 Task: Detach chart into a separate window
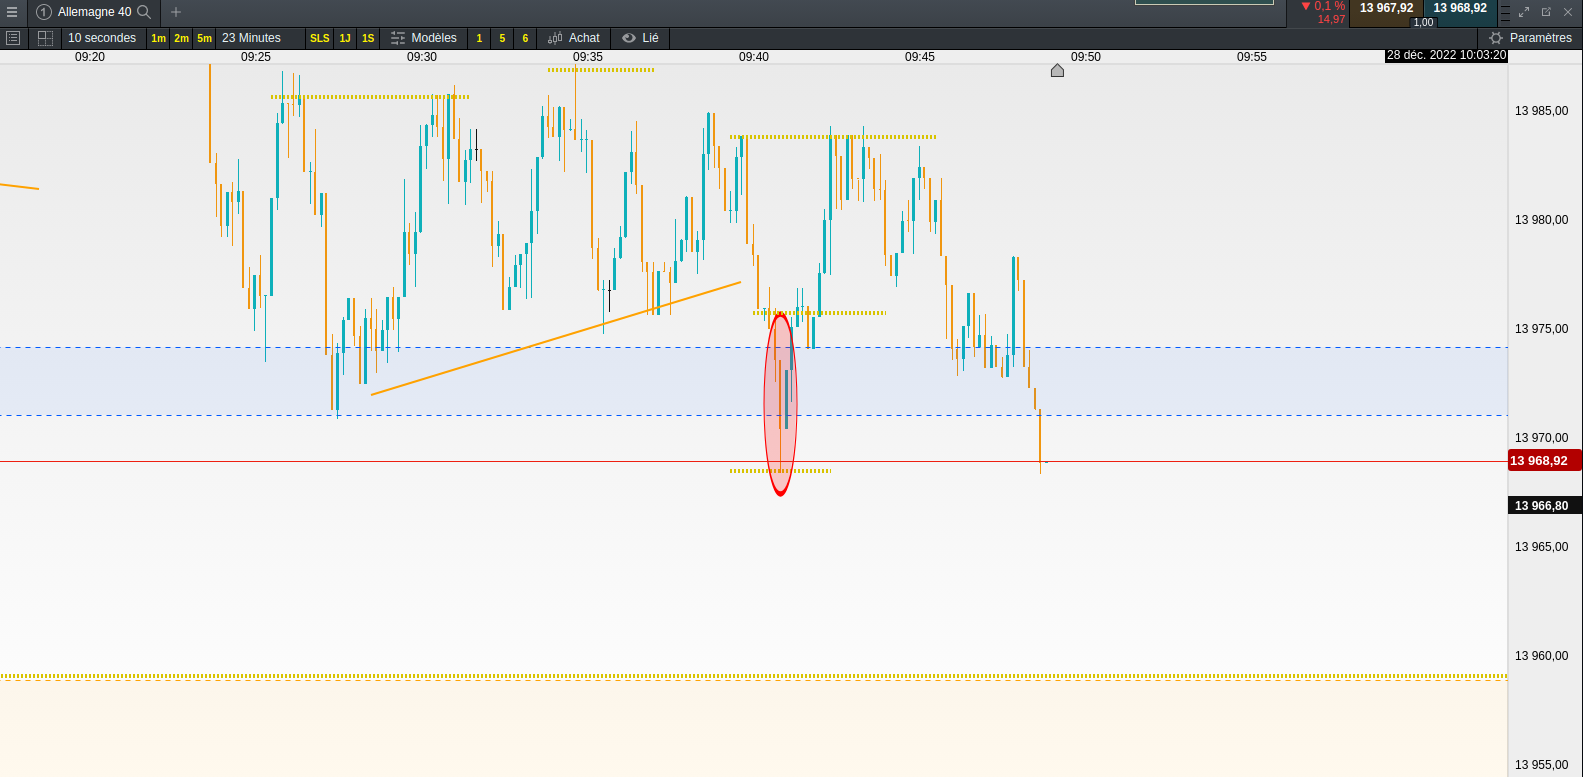tap(1546, 12)
